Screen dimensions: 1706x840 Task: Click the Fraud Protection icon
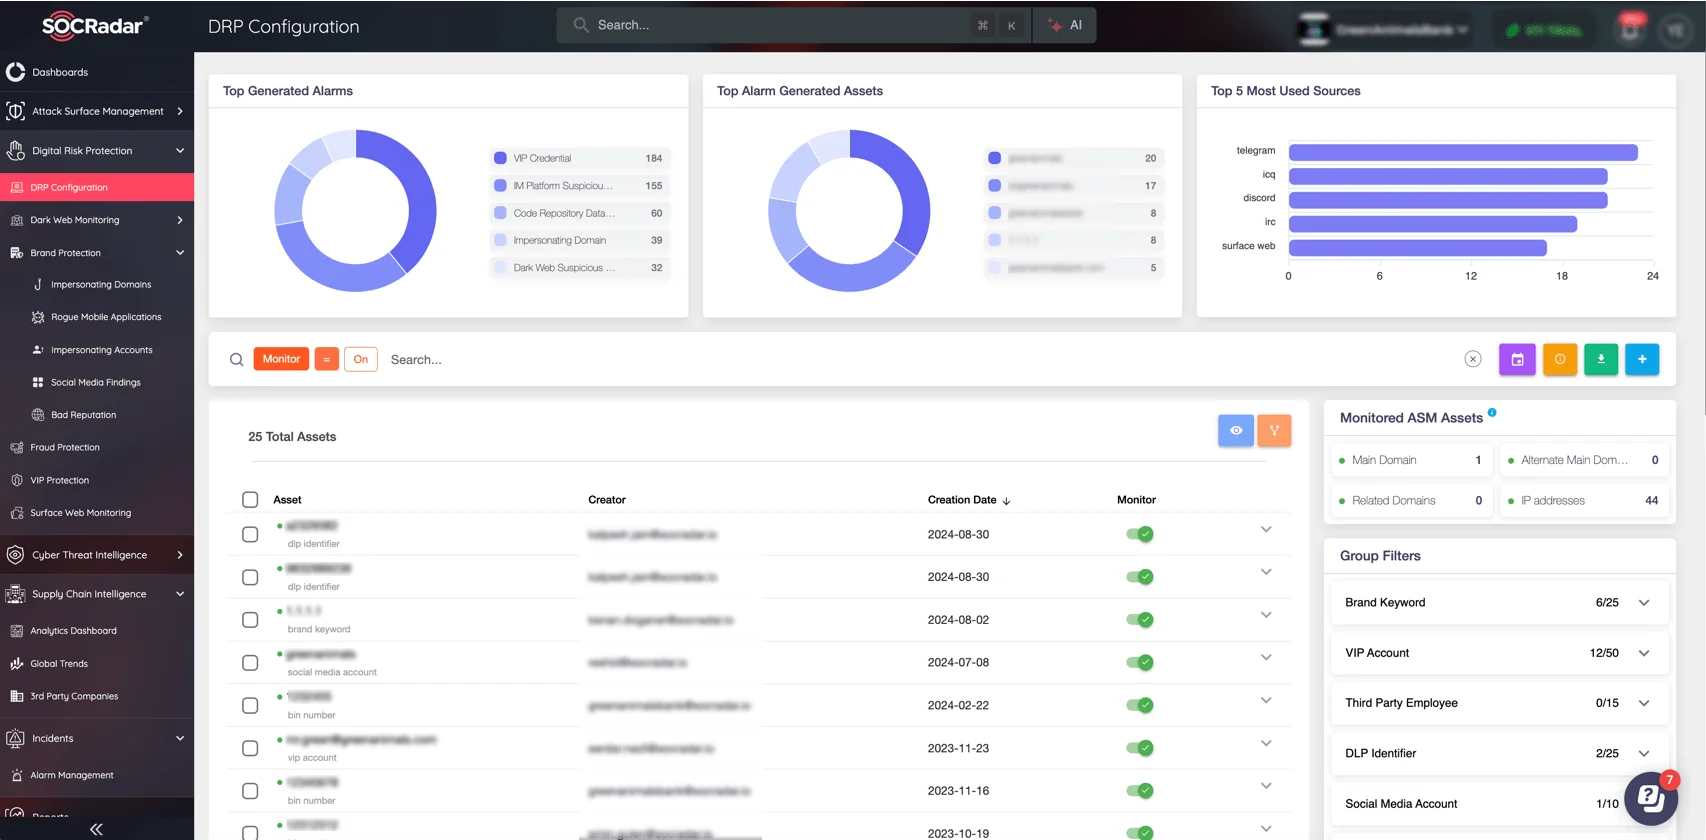(16, 447)
